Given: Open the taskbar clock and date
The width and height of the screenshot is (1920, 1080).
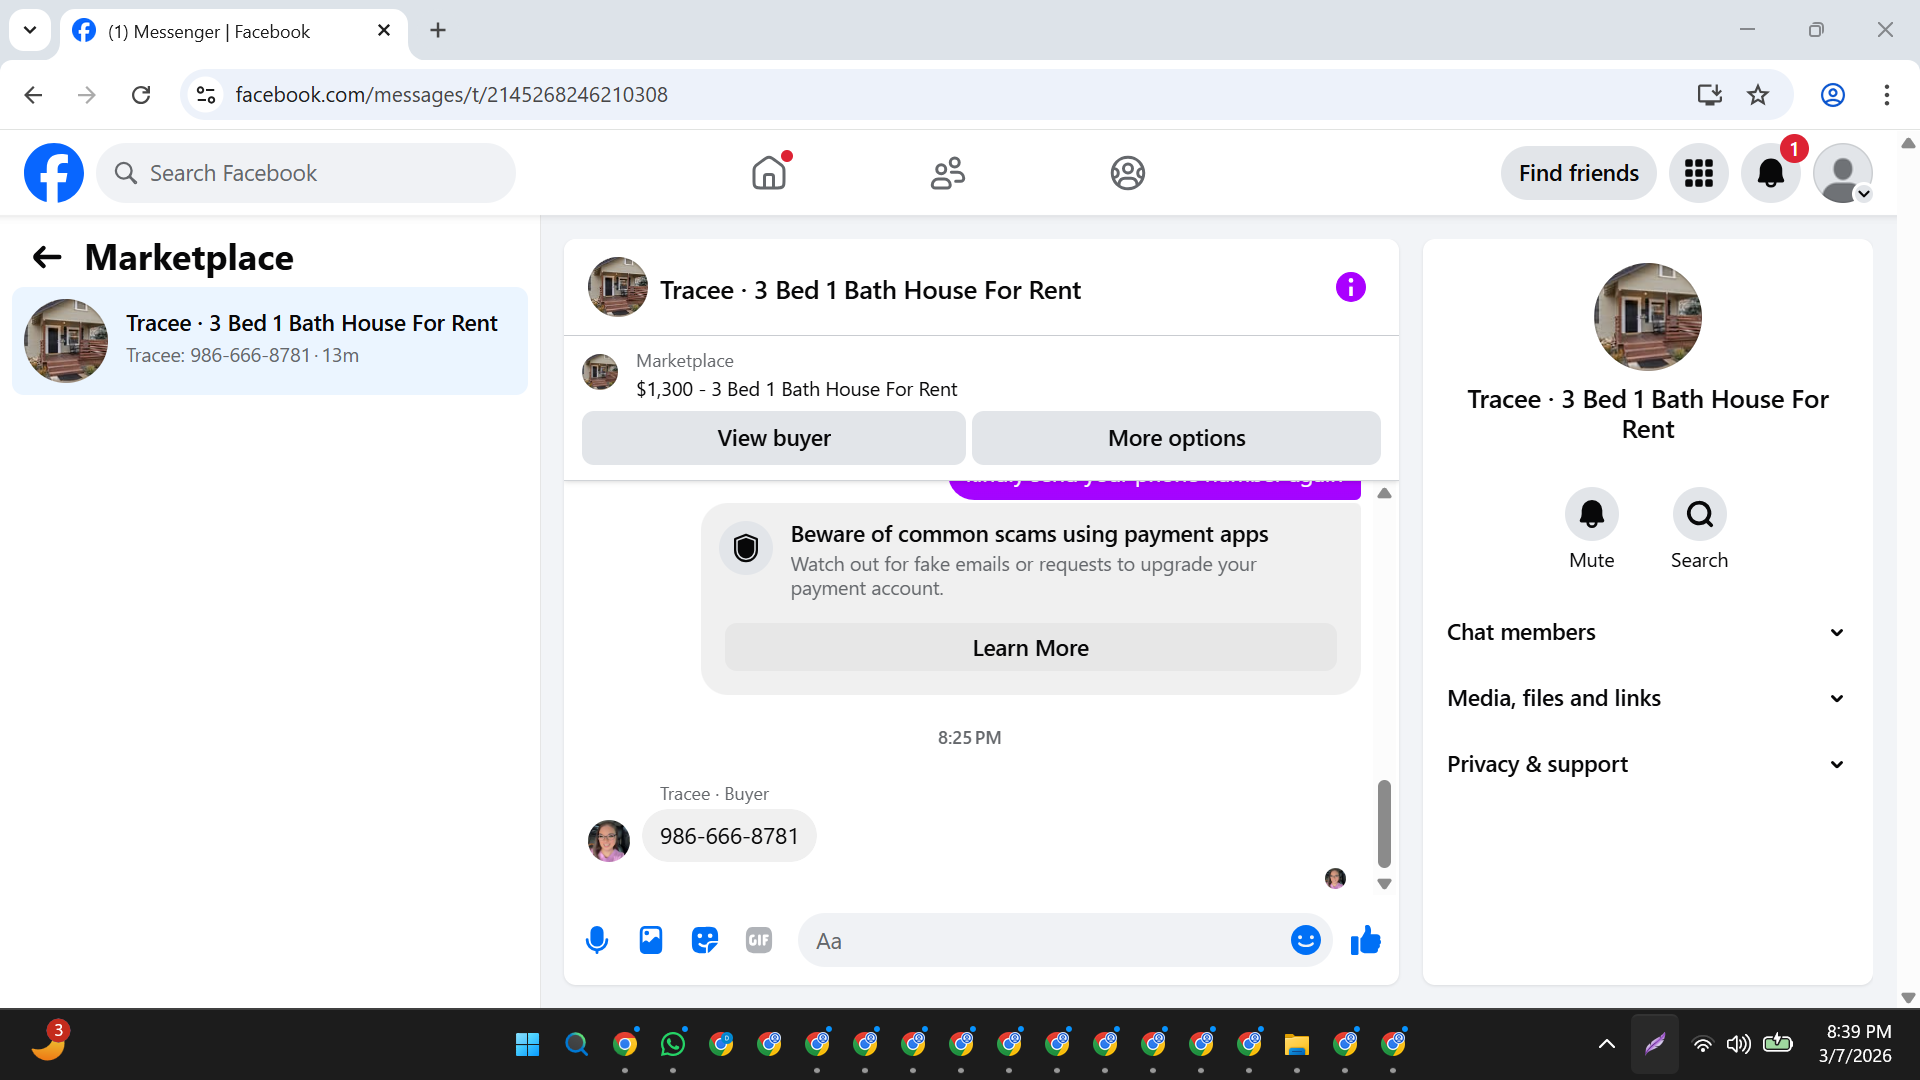Looking at the screenshot, I should [1857, 1044].
